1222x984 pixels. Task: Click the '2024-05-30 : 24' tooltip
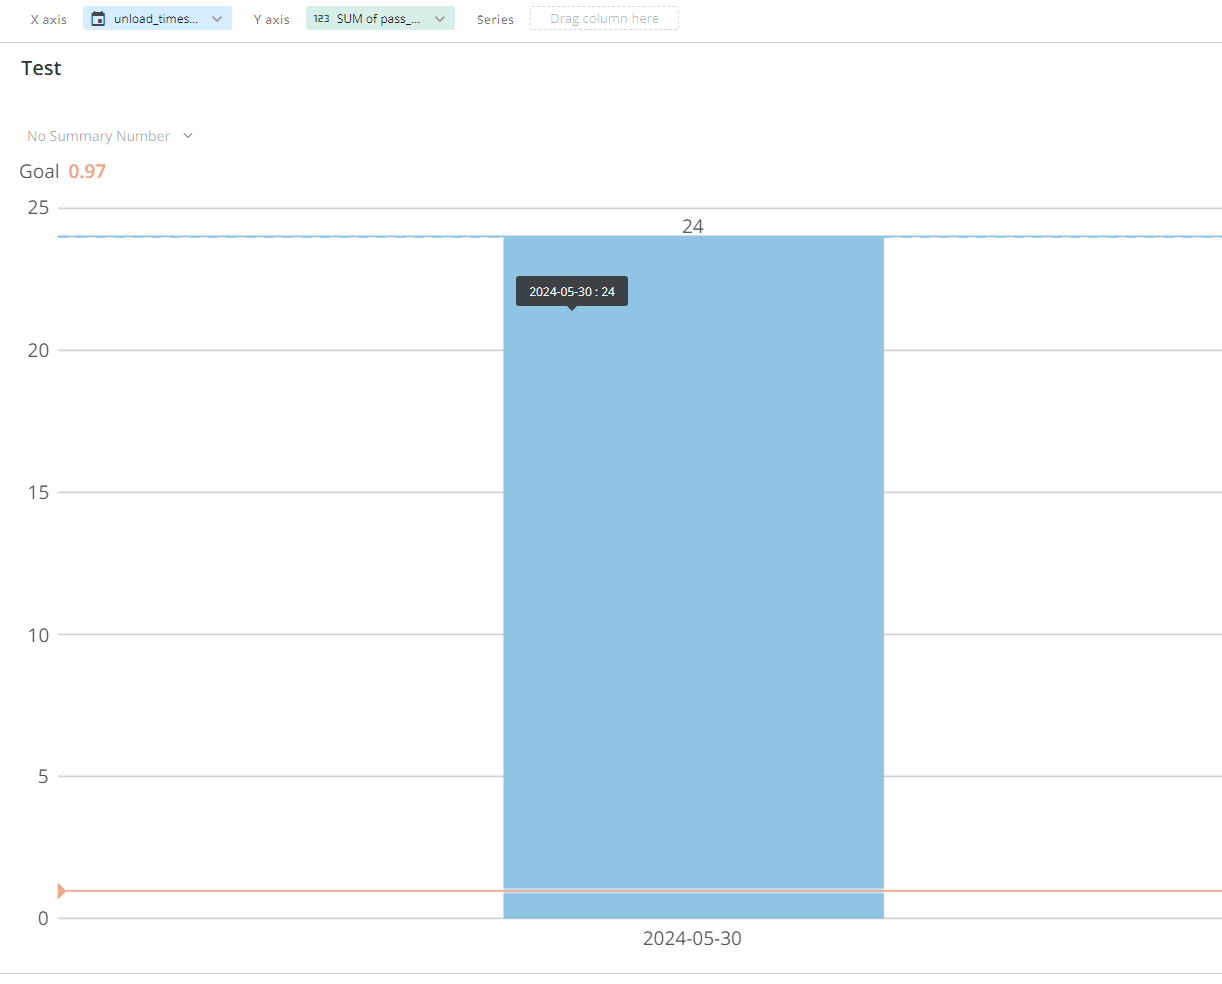tap(572, 291)
